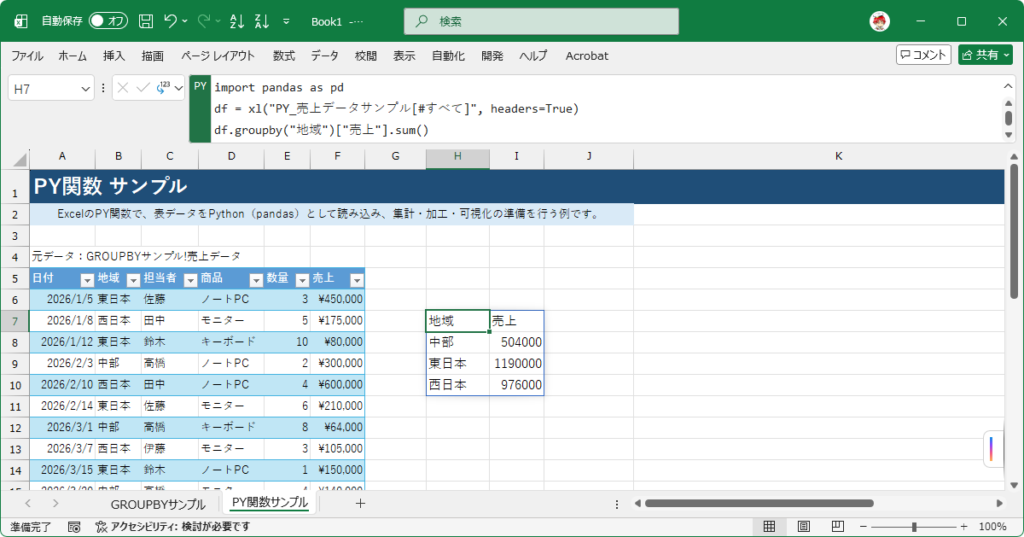
Task: Click the 検索 search box
Action: click(x=541, y=21)
